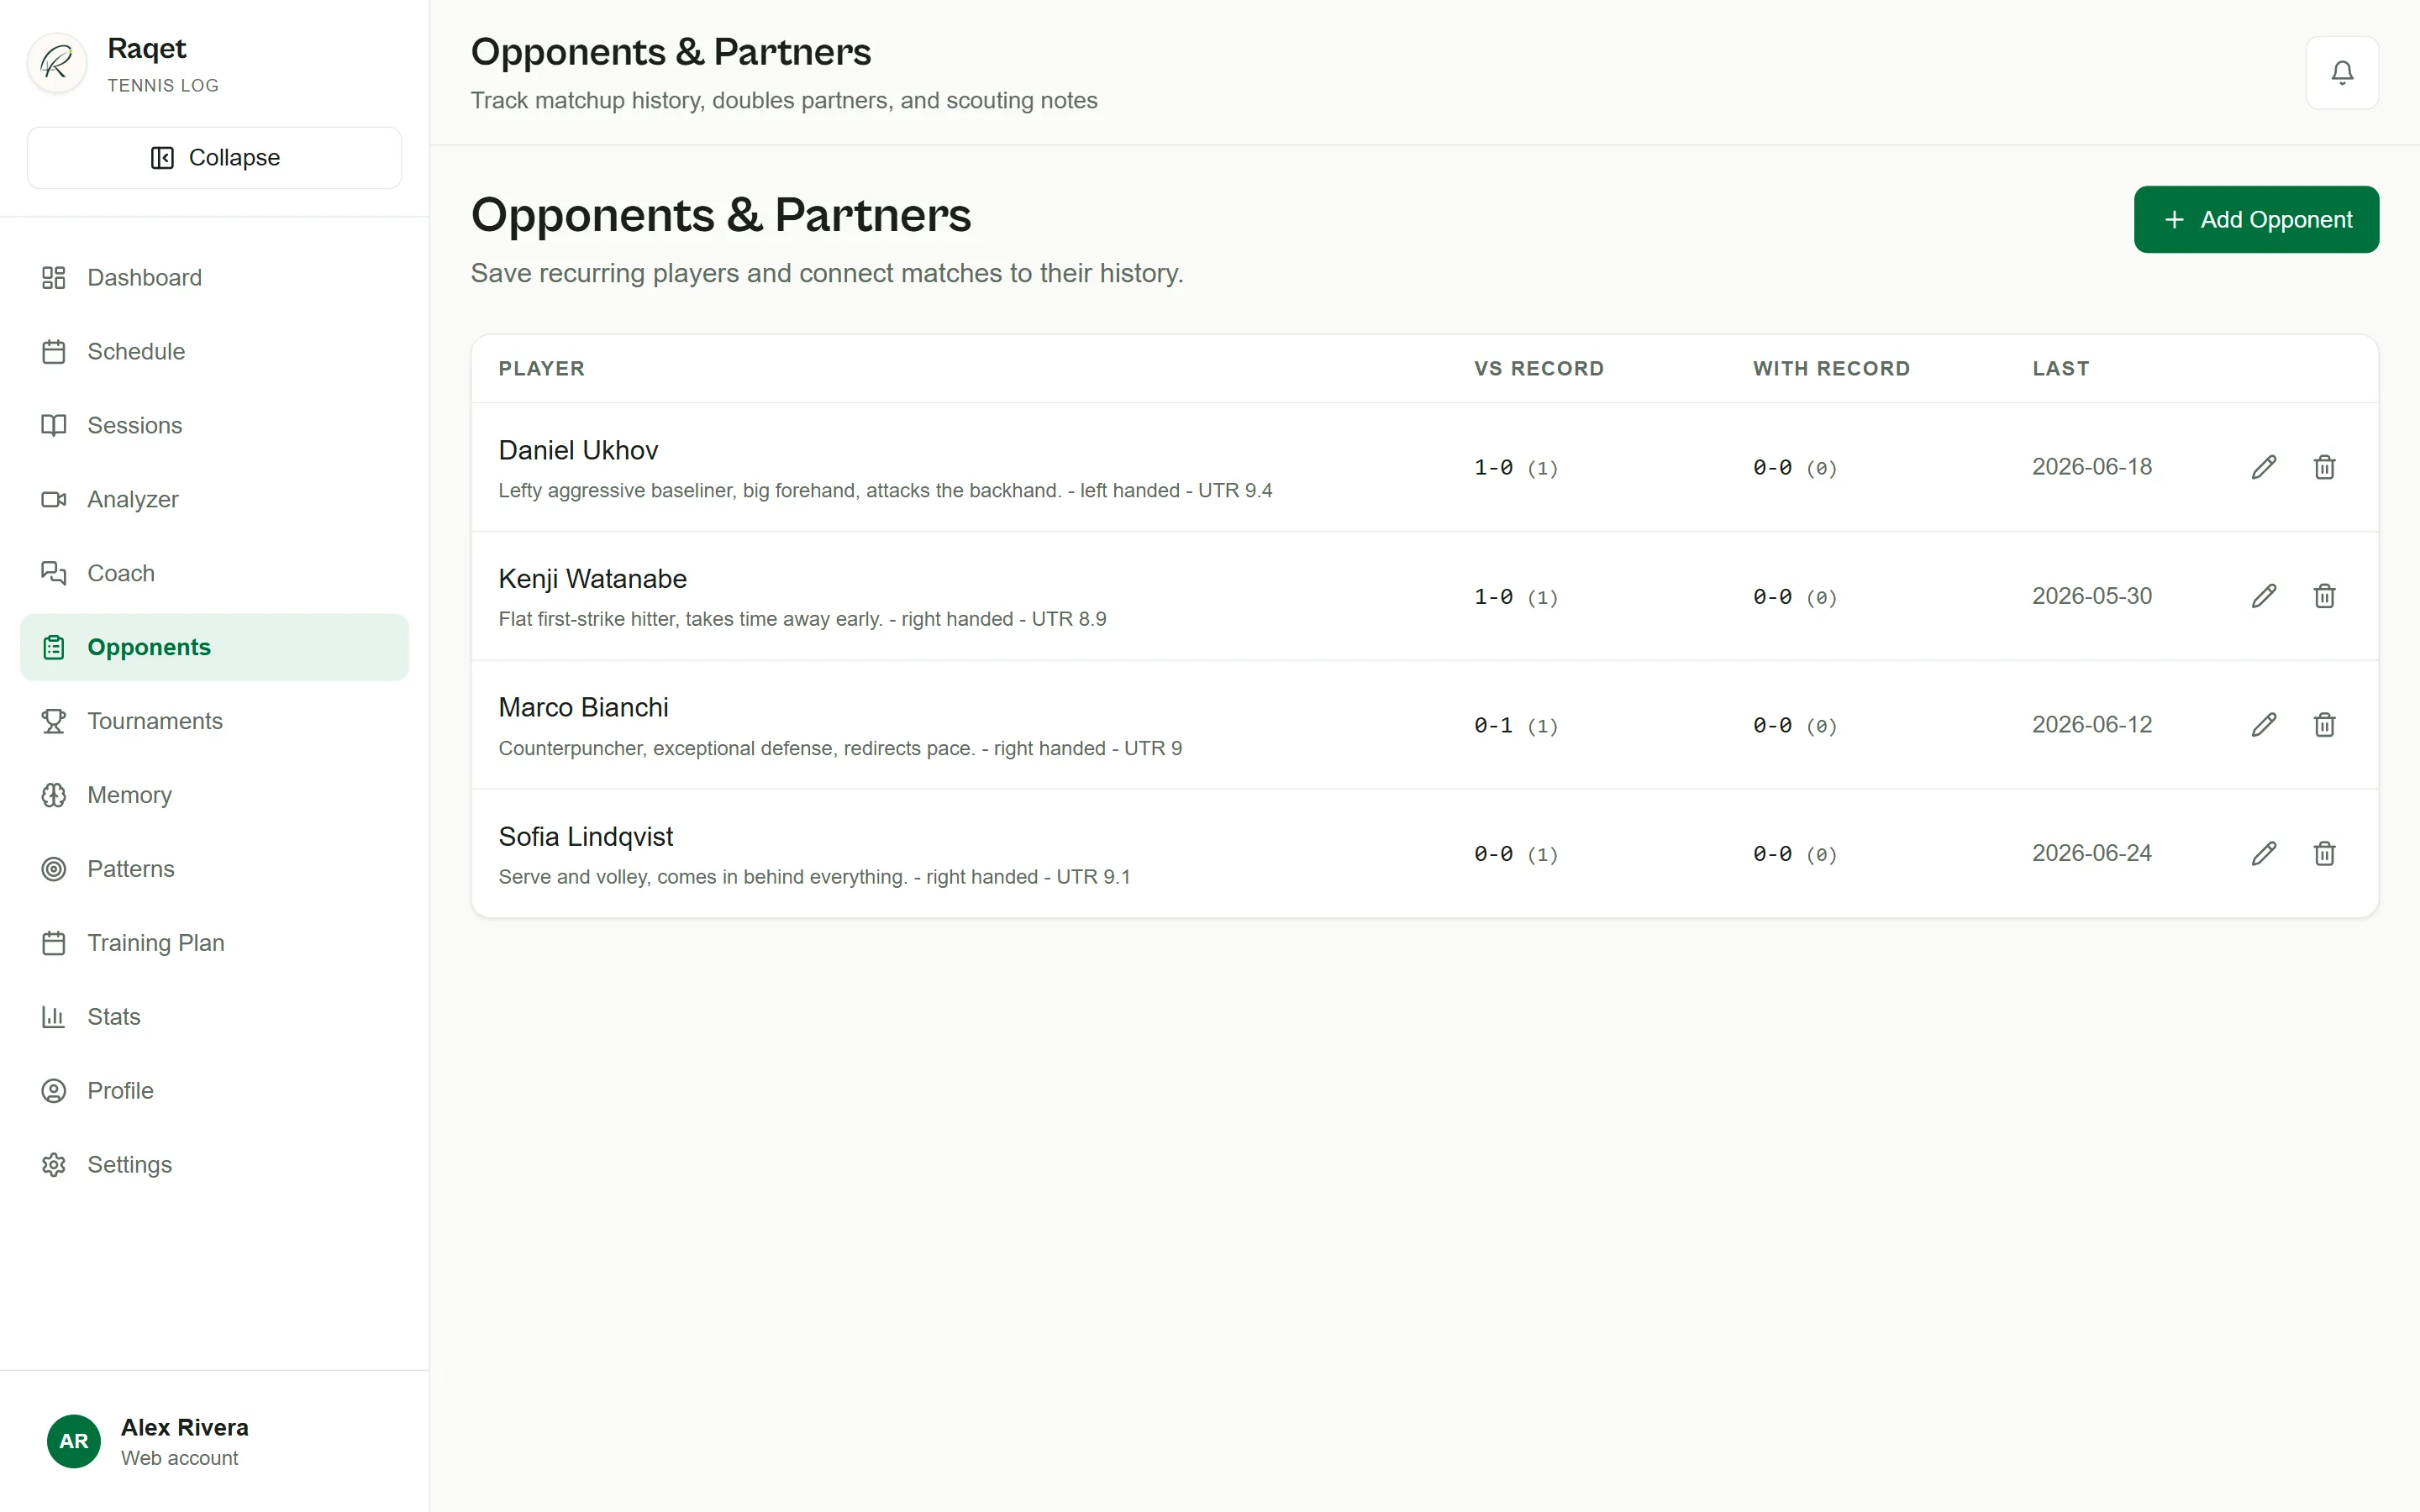This screenshot has width=2420, height=1512.
Task: Open Settings from the sidebar
Action: [x=214, y=1165]
